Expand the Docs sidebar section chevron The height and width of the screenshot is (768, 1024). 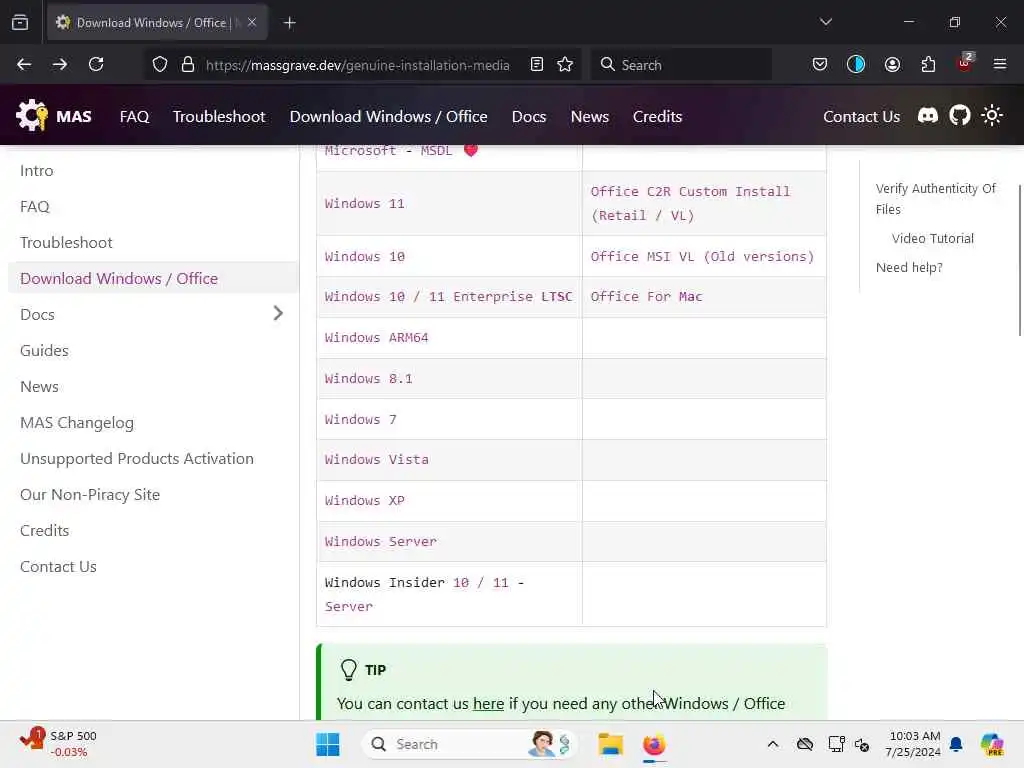tap(278, 313)
